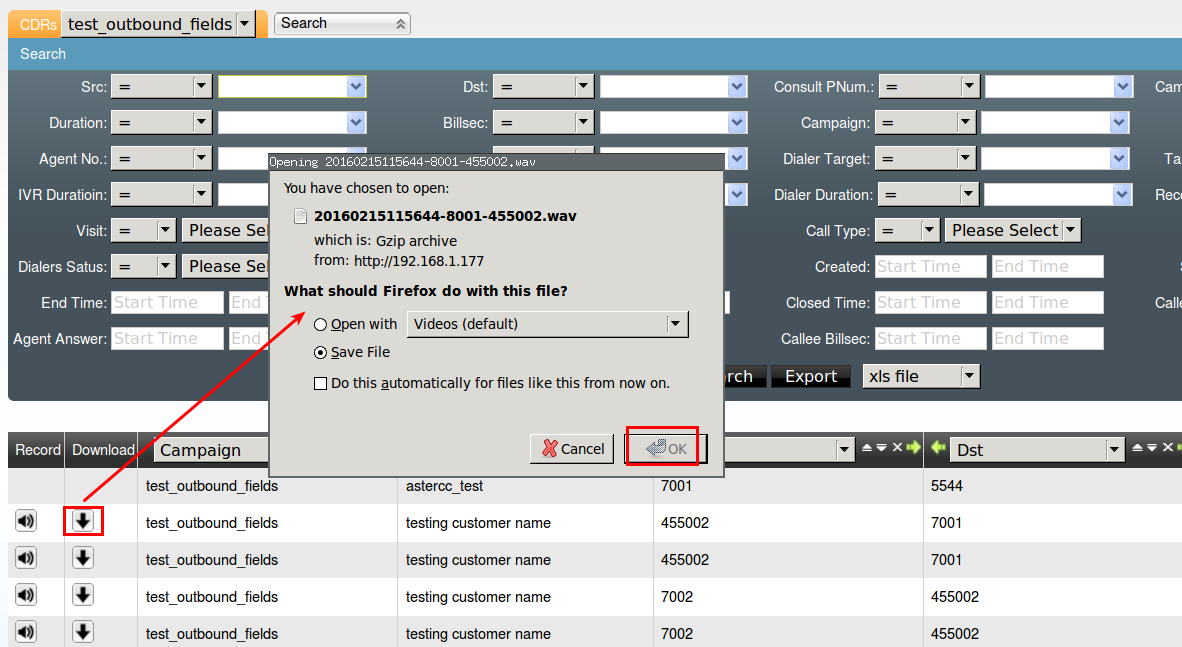Open the 'Videos (default)' application dropdown

(x=676, y=324)
